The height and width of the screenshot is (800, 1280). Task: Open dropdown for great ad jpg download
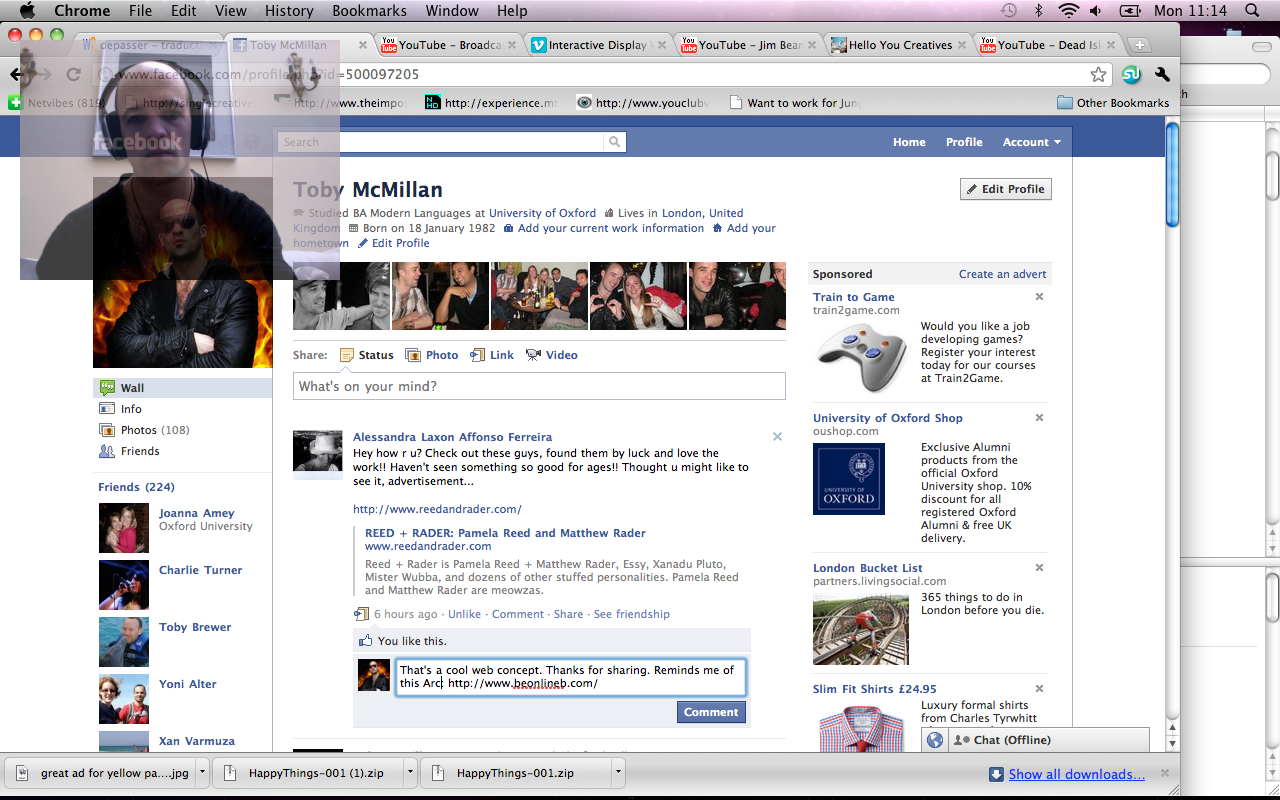point(202,773)
